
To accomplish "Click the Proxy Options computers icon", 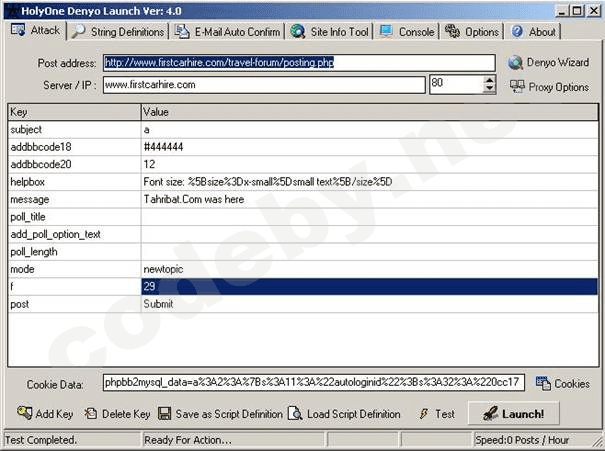I will point(517,86).
